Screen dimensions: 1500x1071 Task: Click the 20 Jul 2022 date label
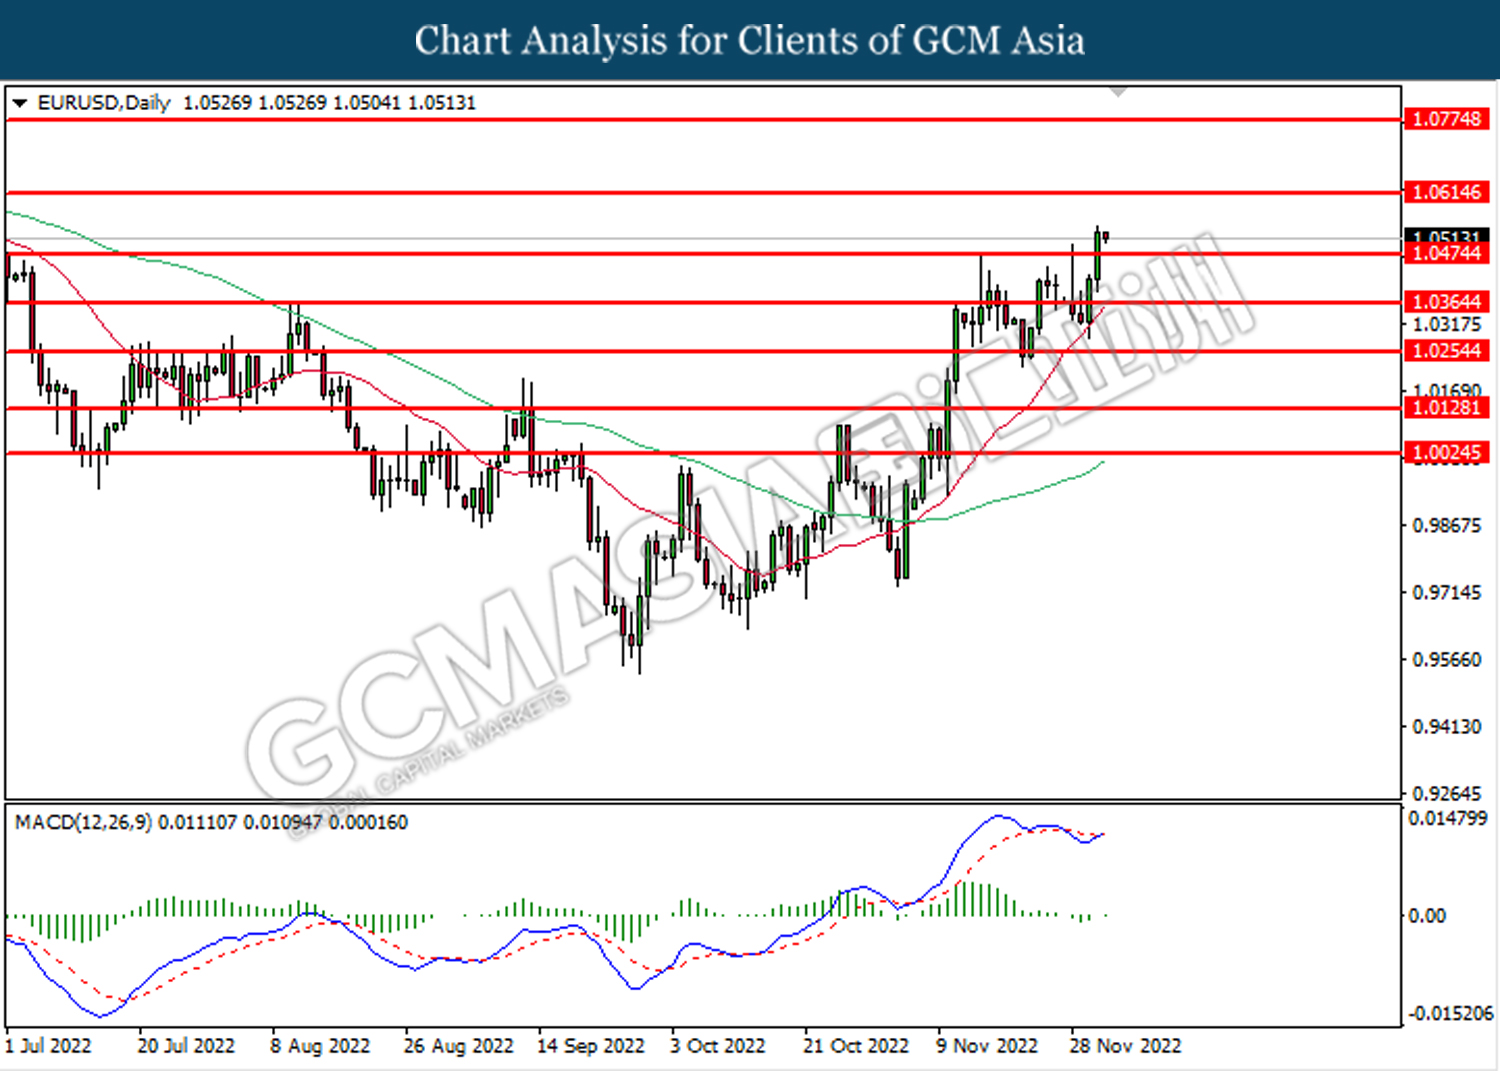pyautogui.click(x=186, y=1046)
